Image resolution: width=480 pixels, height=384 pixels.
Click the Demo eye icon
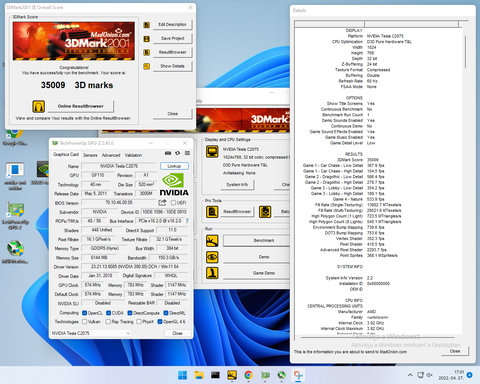click(x=212, y=257)
